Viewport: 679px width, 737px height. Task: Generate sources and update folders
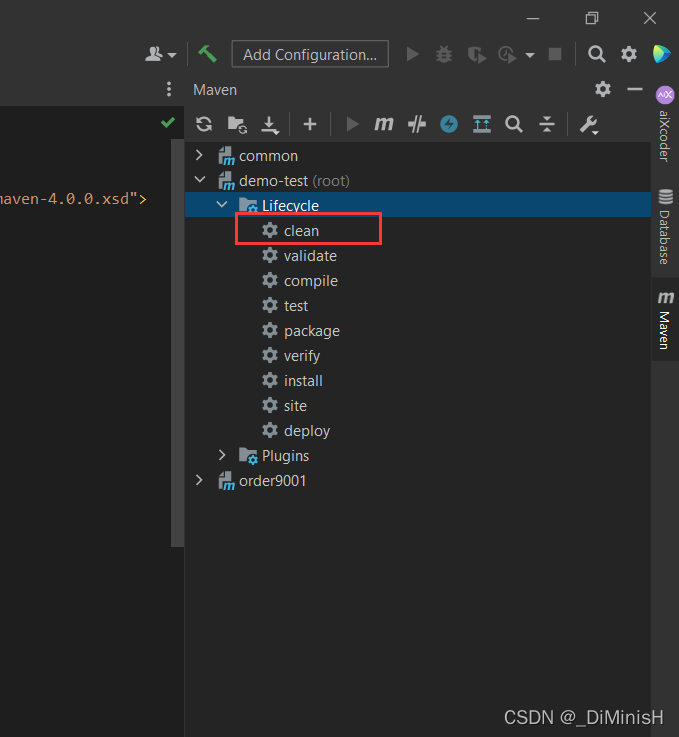click(x=237, y=125)
